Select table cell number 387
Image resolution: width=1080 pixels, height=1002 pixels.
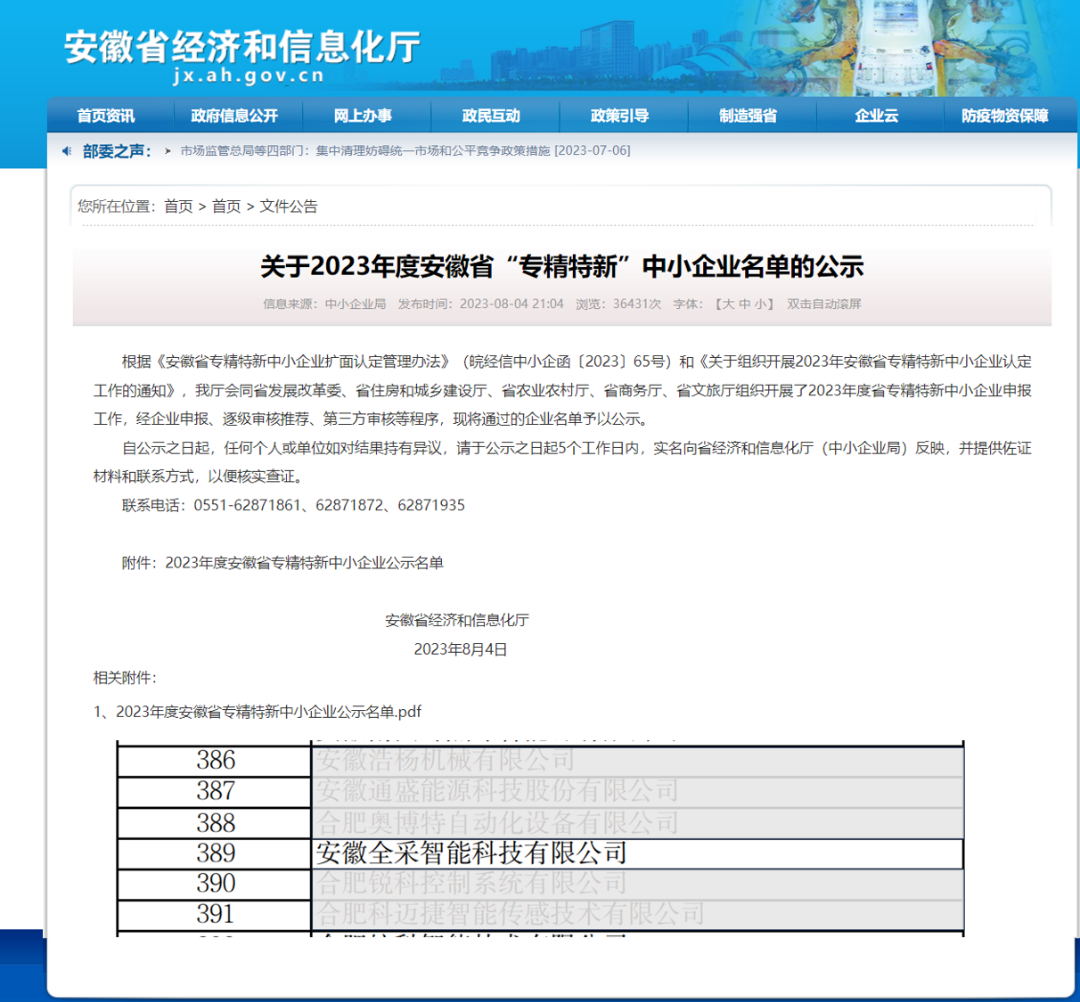pyautogui.click(x=216, y=791)
